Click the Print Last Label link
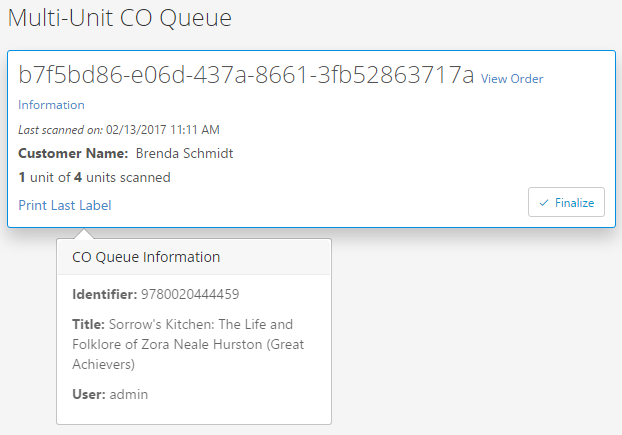 pos(65,205)
